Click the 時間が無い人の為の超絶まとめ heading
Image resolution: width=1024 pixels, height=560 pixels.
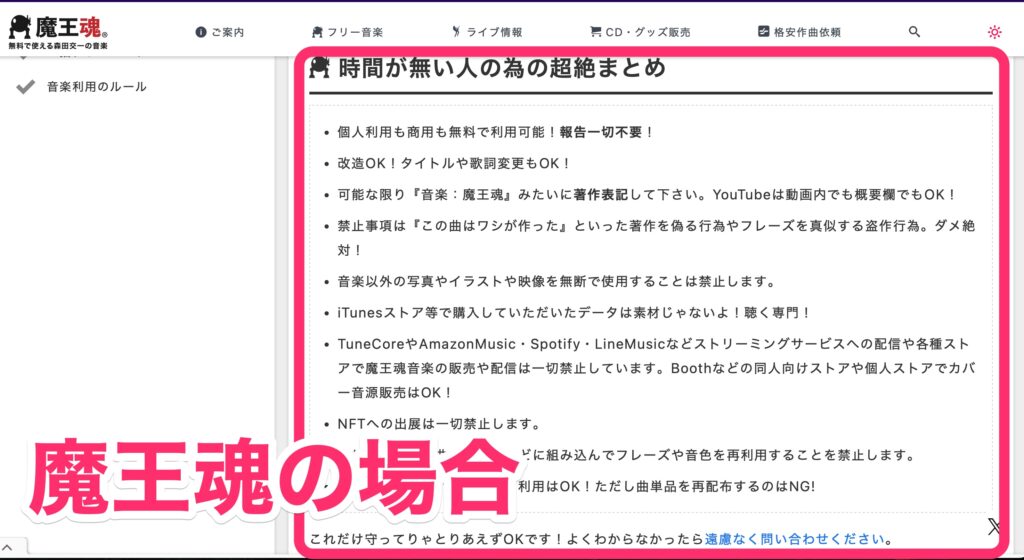click(x=502, y=68)
